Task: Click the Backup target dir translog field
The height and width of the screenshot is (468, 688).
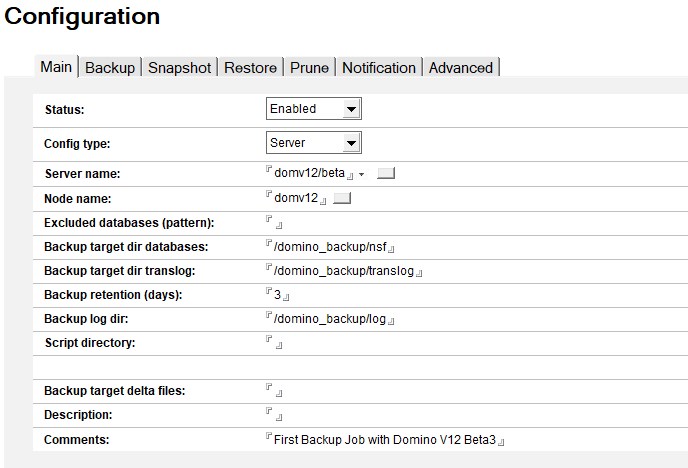Action: pos(345,271)
